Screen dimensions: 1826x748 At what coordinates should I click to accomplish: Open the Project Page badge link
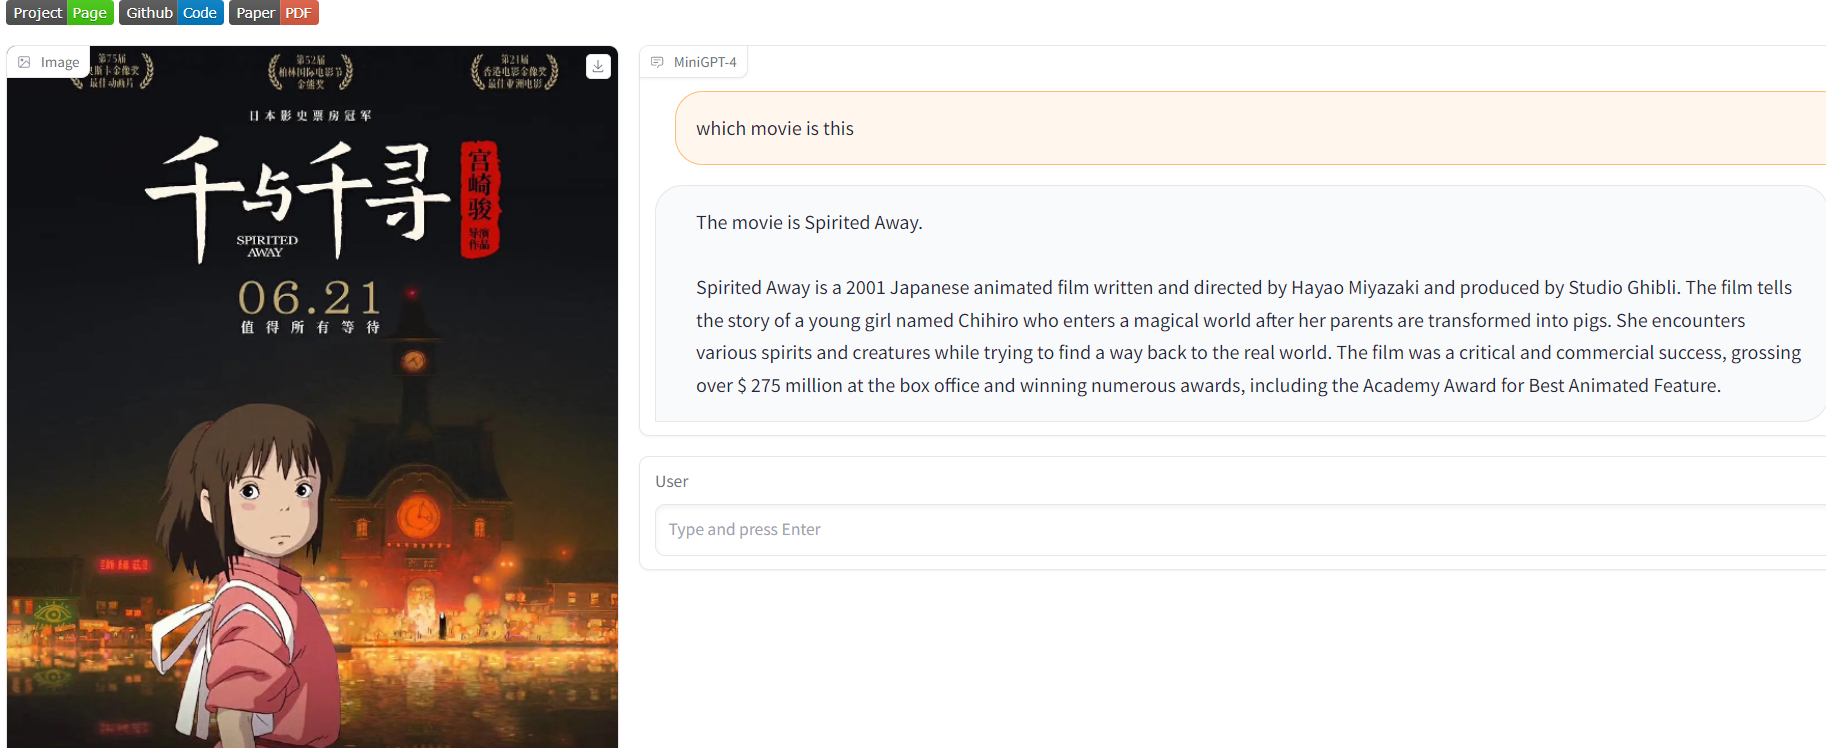[59, 13]
